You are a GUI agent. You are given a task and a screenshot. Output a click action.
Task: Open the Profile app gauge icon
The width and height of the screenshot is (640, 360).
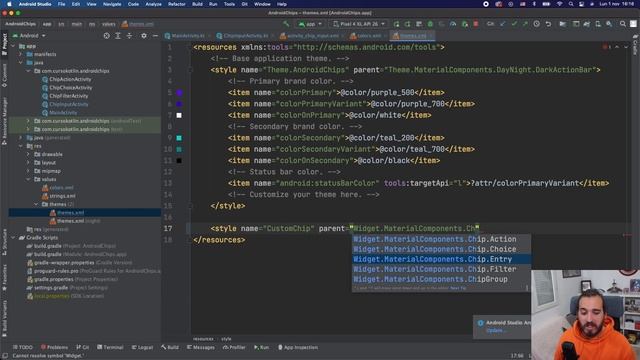[x=453, y=24]
